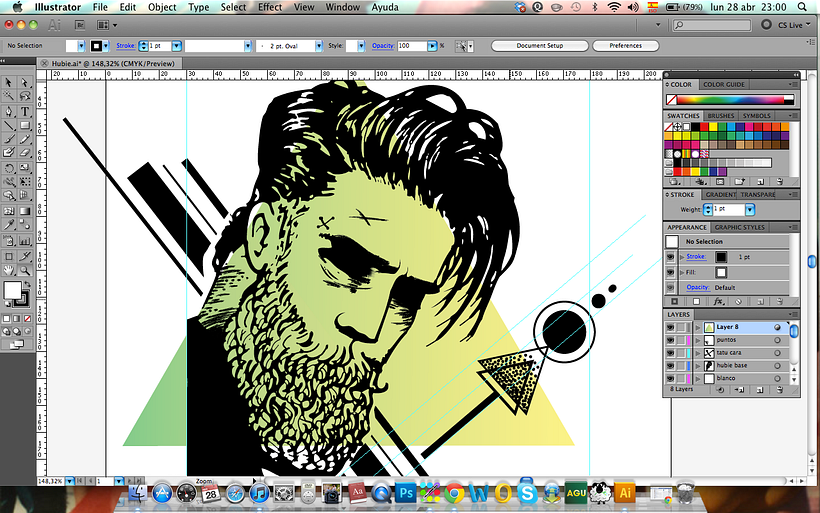820x513 pixels.
Task: Choose the Zoom magnifier tool in the toolbox
Action: coord(24,270)
